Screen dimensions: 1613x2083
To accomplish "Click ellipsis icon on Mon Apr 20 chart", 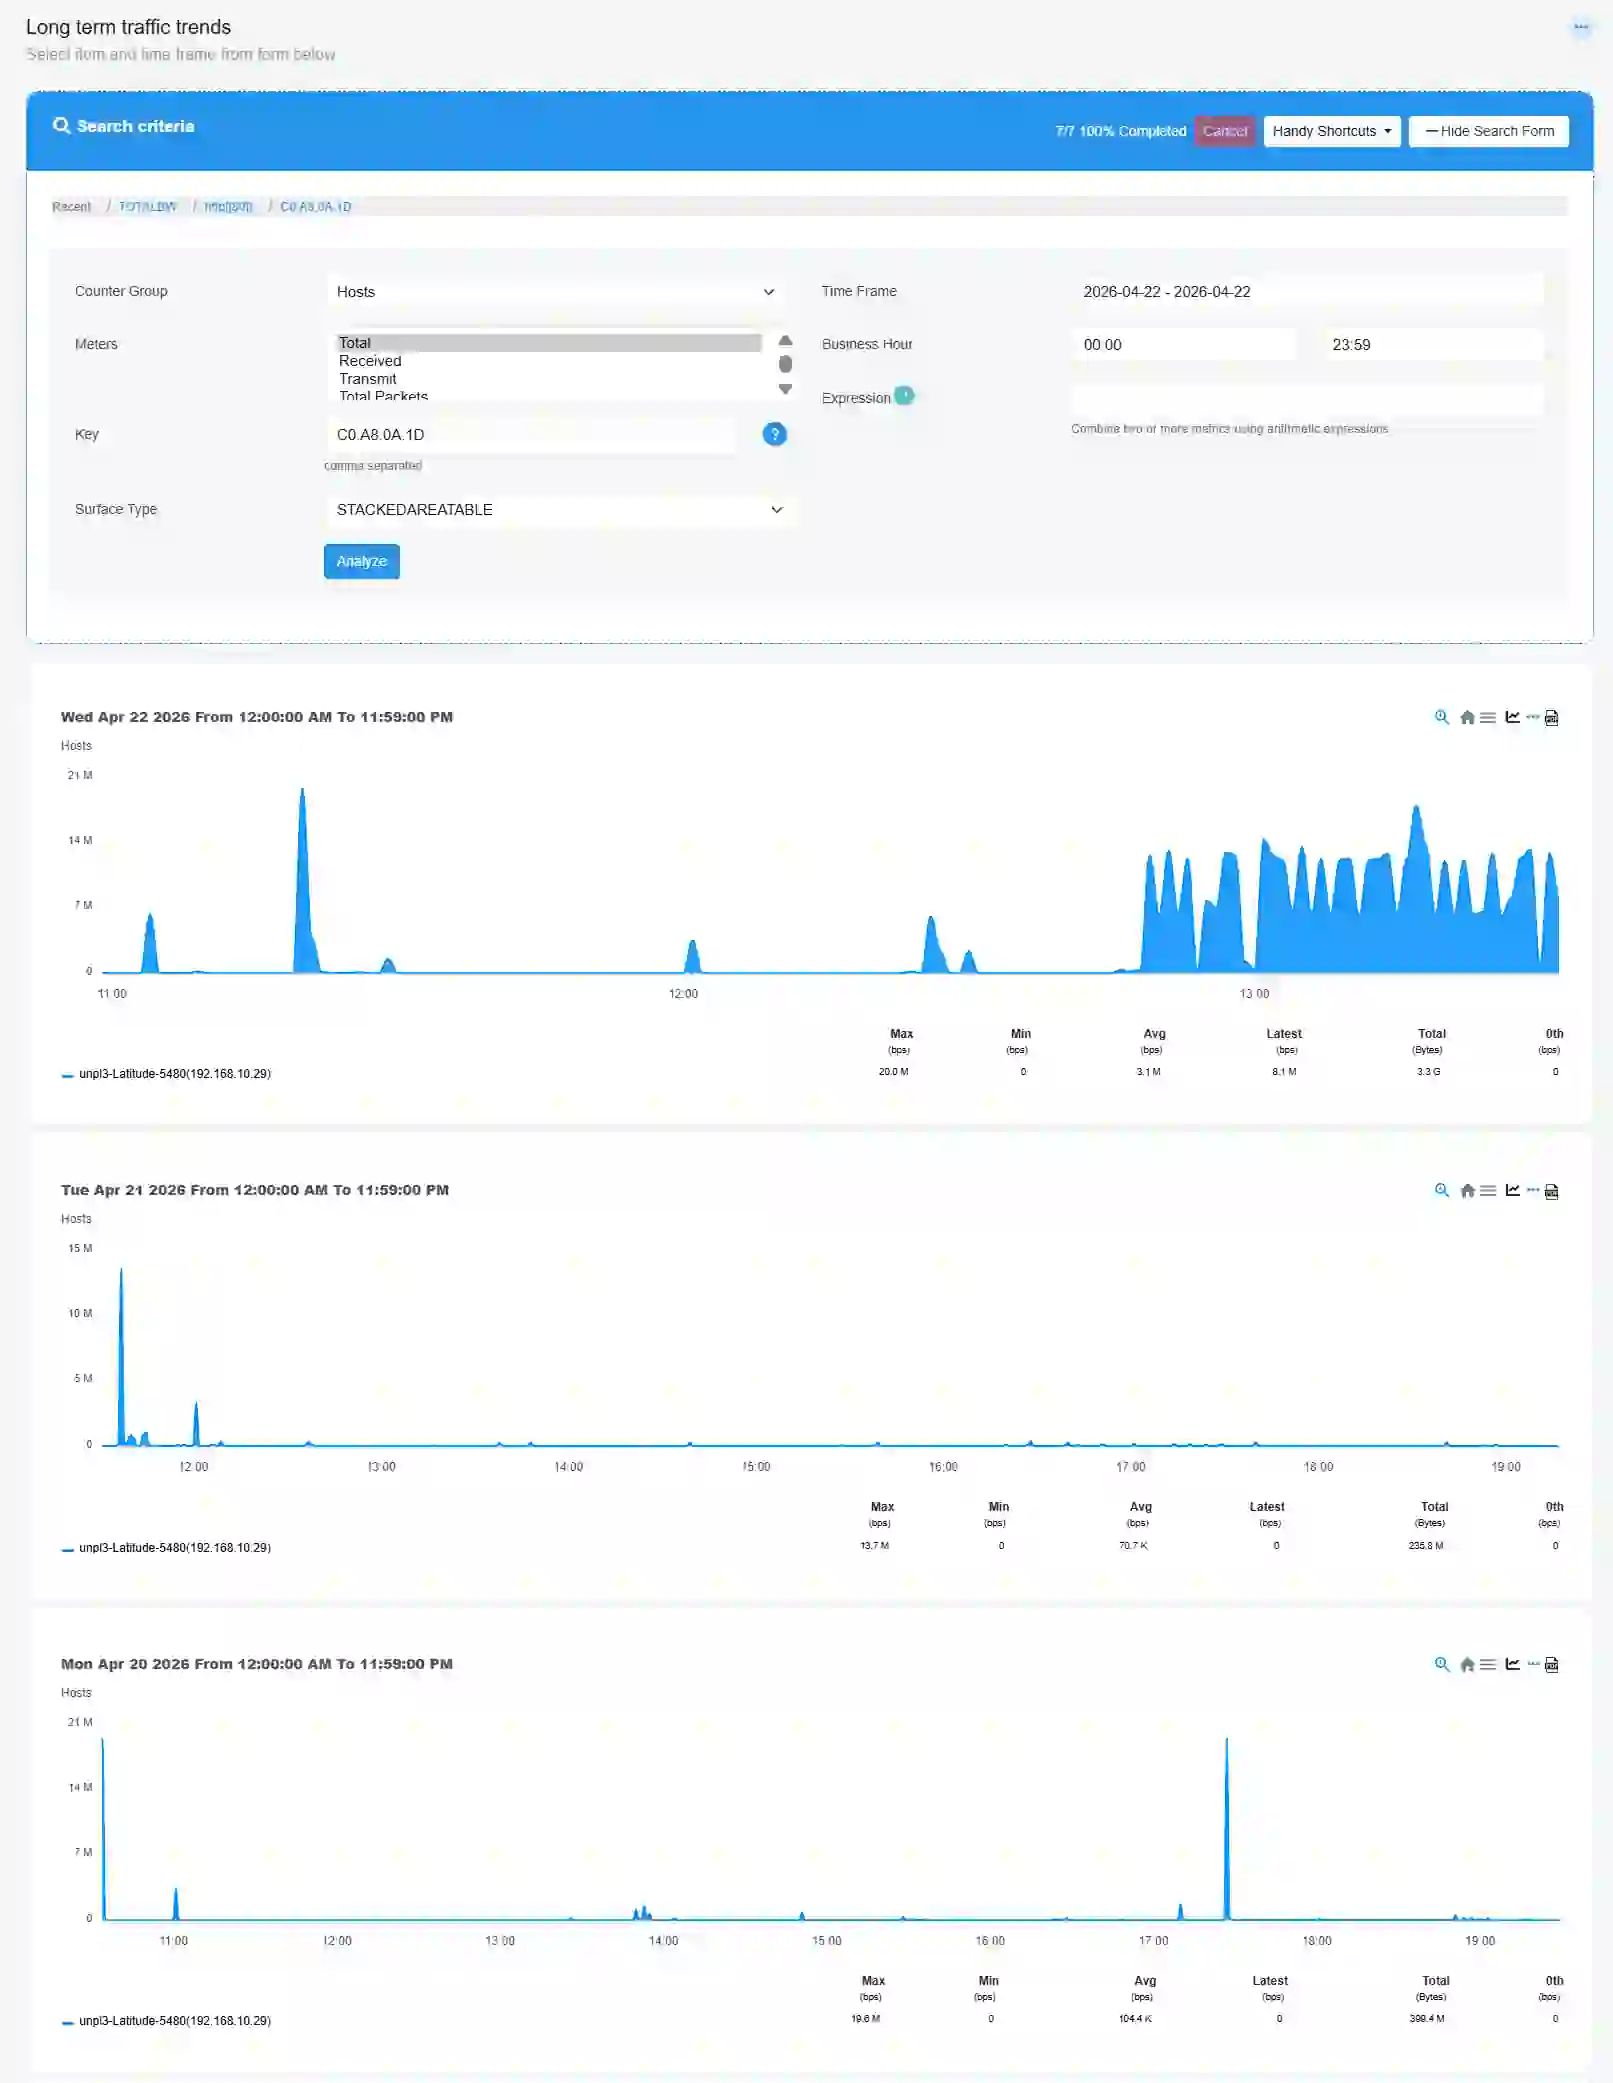I will (x=1532, y=1664).
